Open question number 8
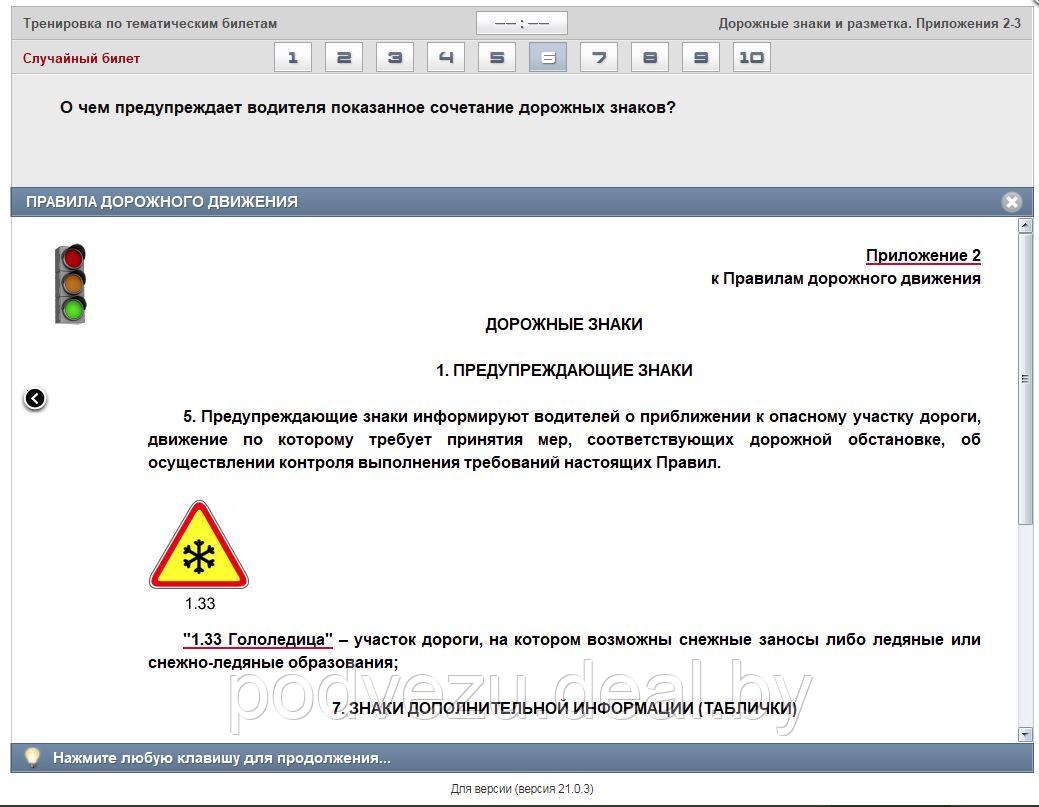The width and height of the screenshot is (1039, 807). point(650,58)
